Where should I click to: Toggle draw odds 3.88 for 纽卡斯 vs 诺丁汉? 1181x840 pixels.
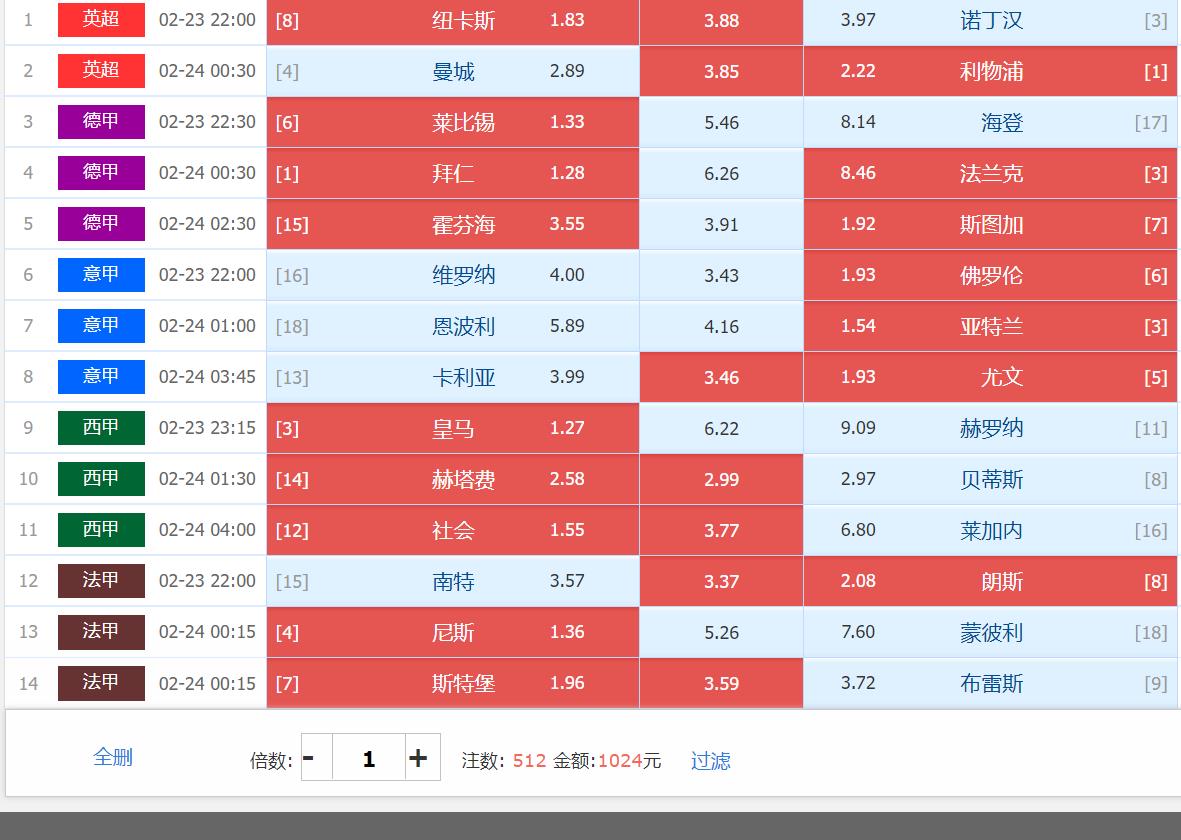(722, 20)
